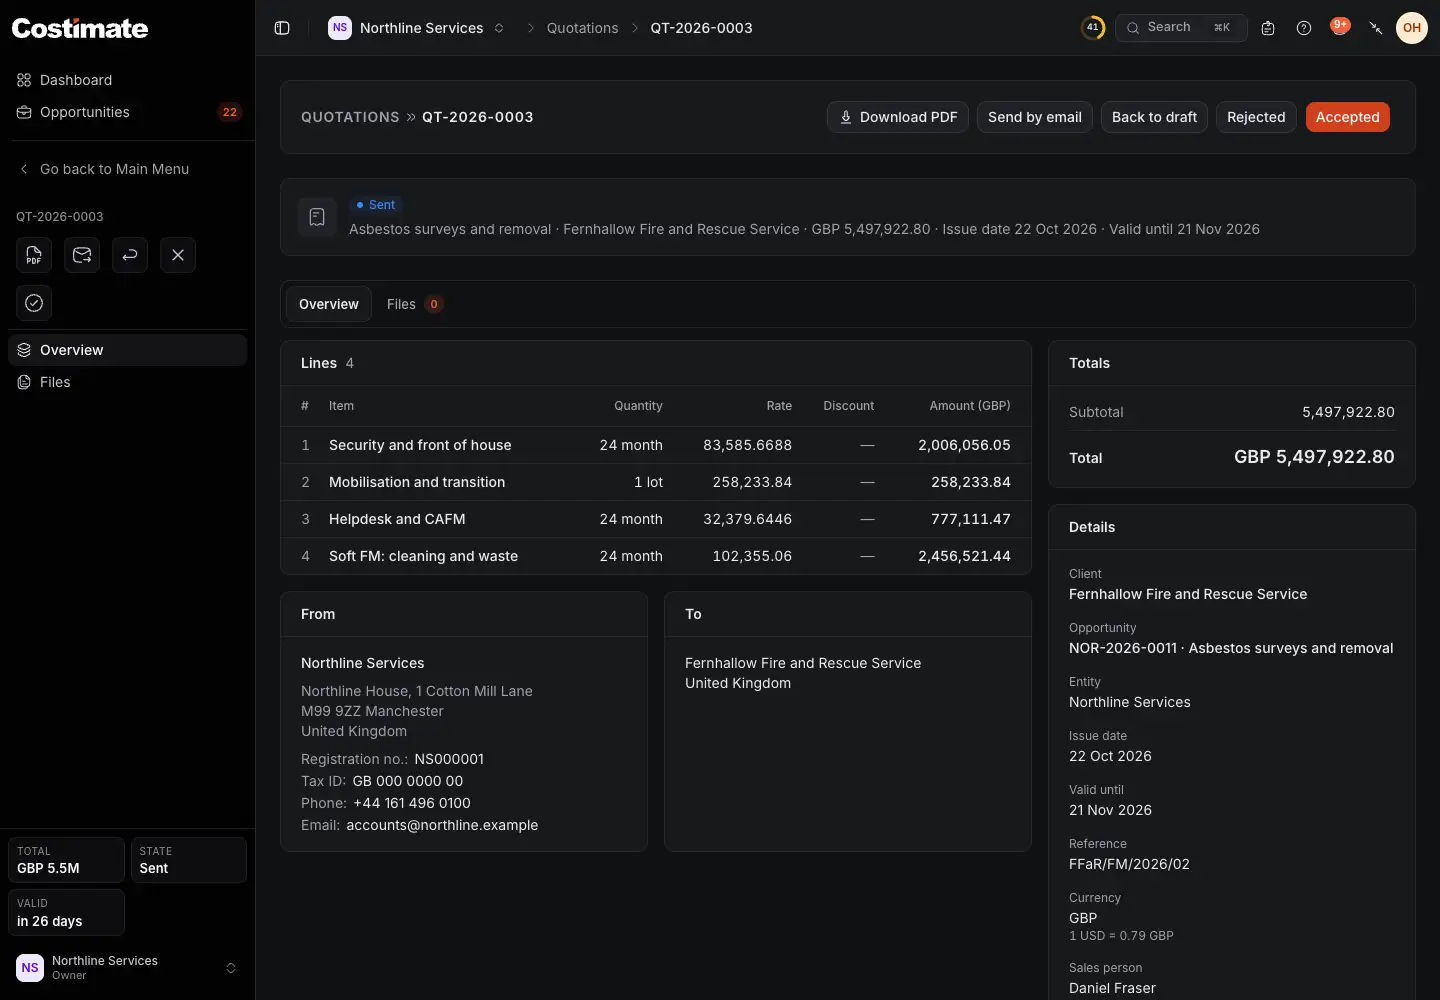Click the accept checkmark circle icon

point(34,303)
